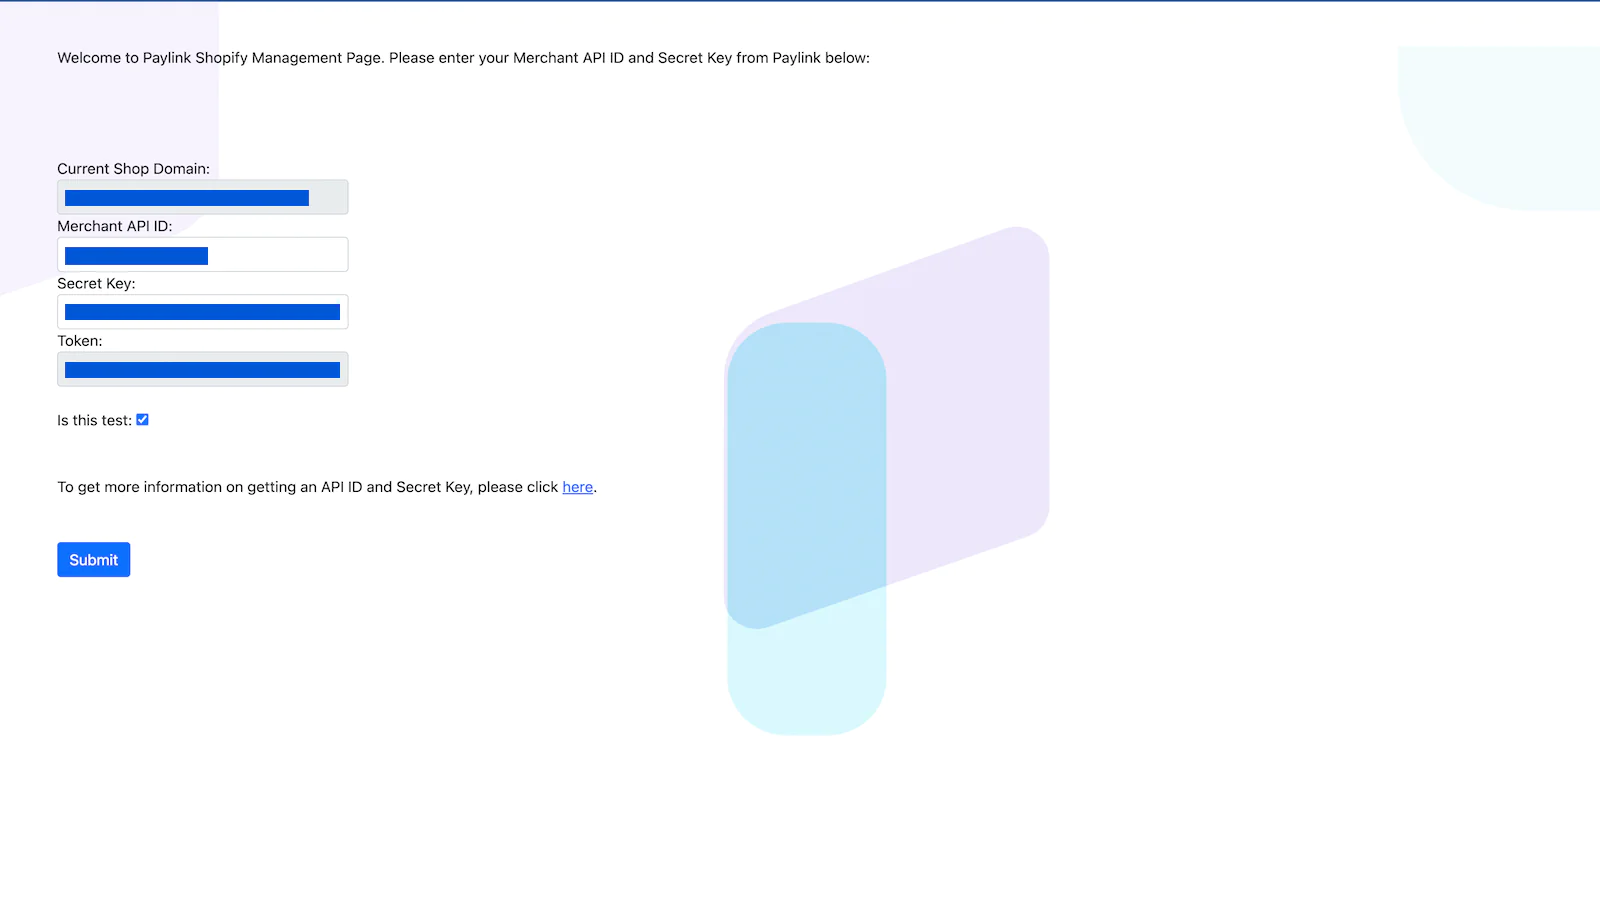
Task: Click the 'Secret Key:' label
Action: [x=96, y=284]
